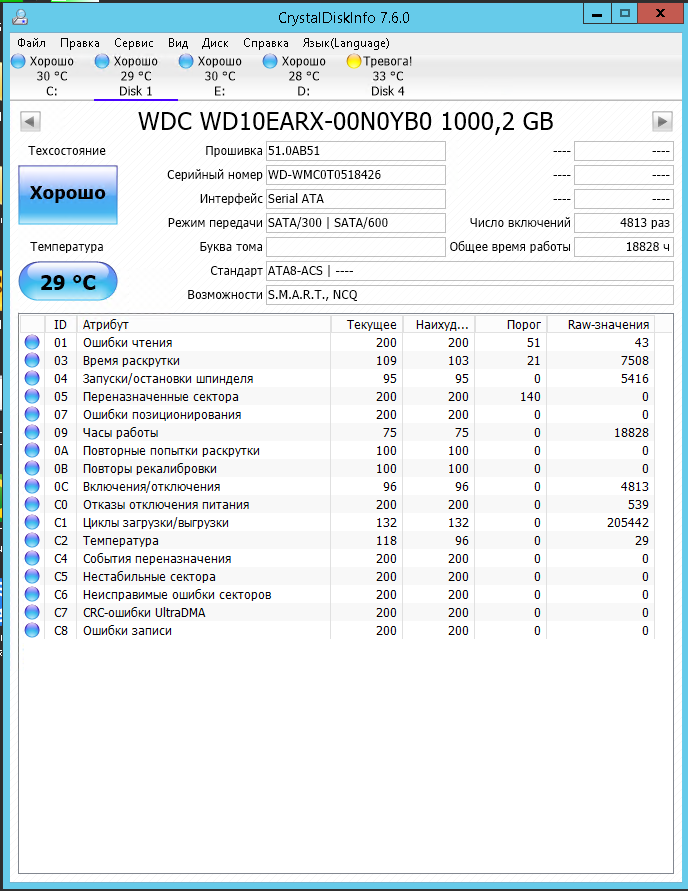Click the Текущее column header
This screenshot has width=688, height=891.
tap(367, 324)
